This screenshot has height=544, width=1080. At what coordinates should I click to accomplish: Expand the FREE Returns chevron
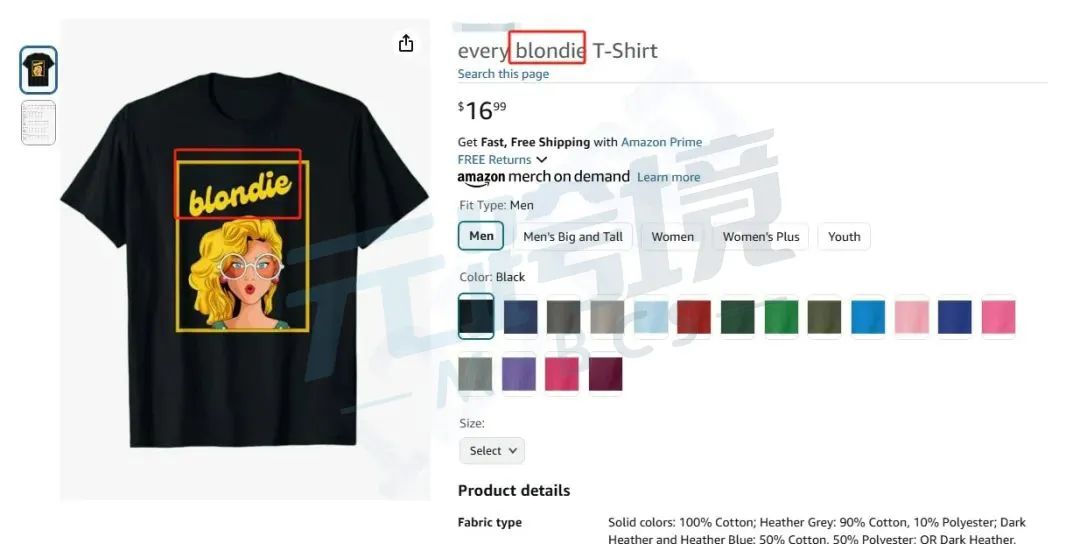[541, 160]
